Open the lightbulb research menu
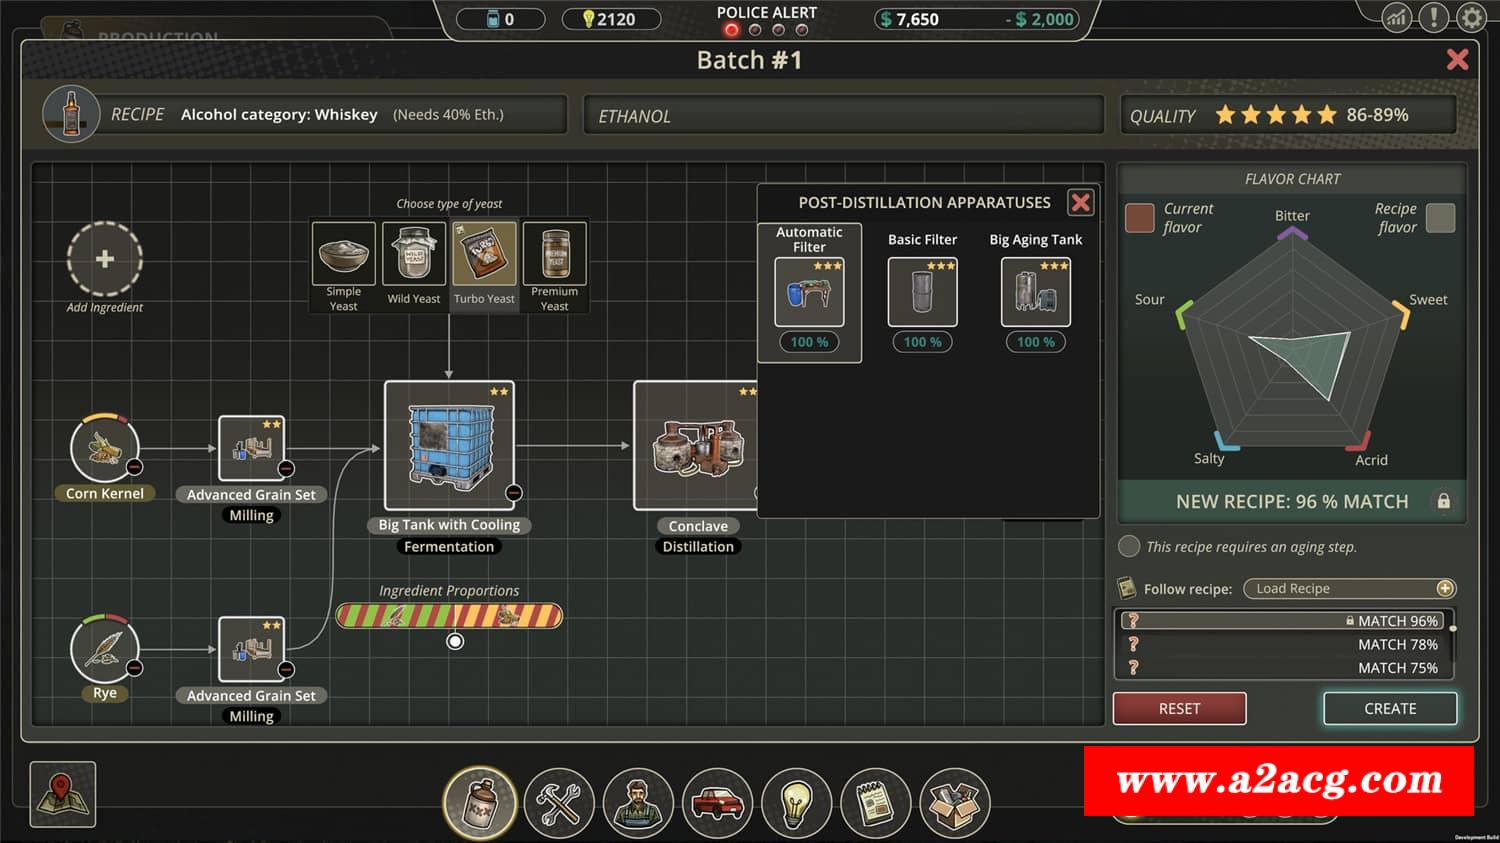1500x843 pixels. click(x=796, y=802)
